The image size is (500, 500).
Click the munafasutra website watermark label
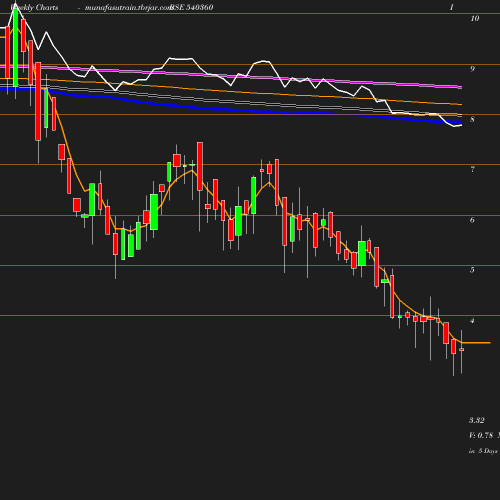click(x=128, y=7)
